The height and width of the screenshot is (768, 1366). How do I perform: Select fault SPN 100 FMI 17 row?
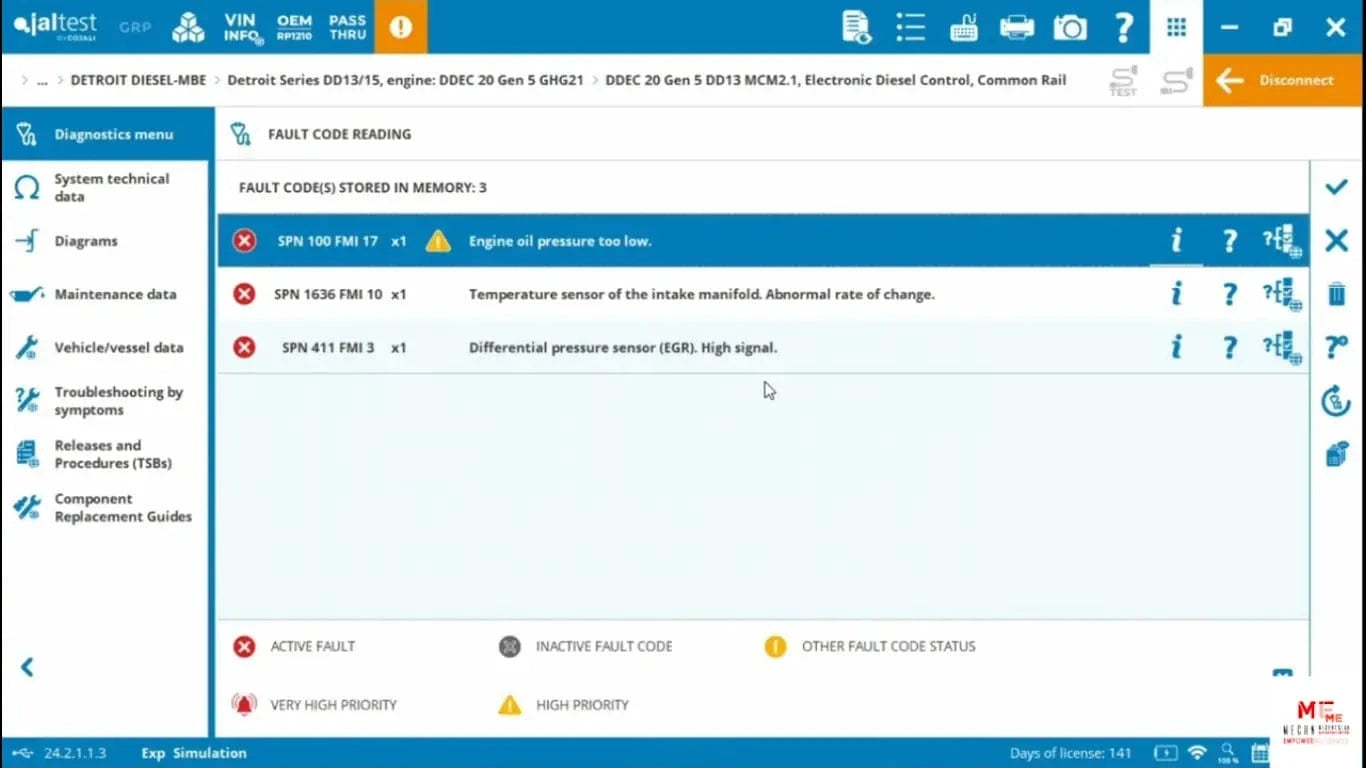point(763,241)
